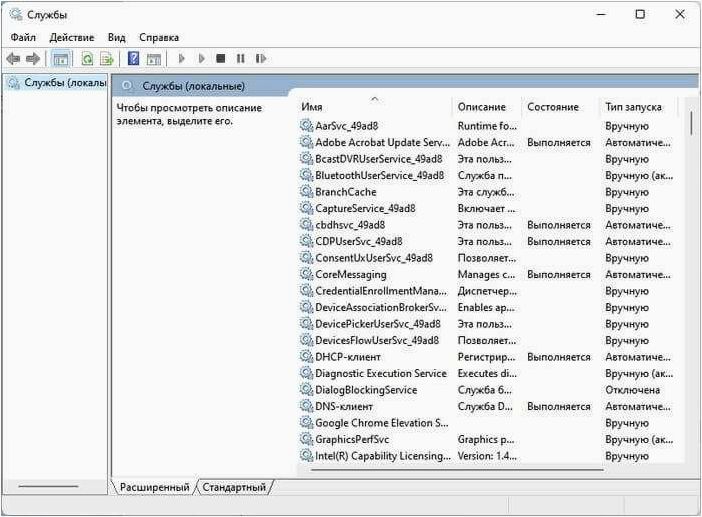Click the Export list toolbar icon

point(107,59)
